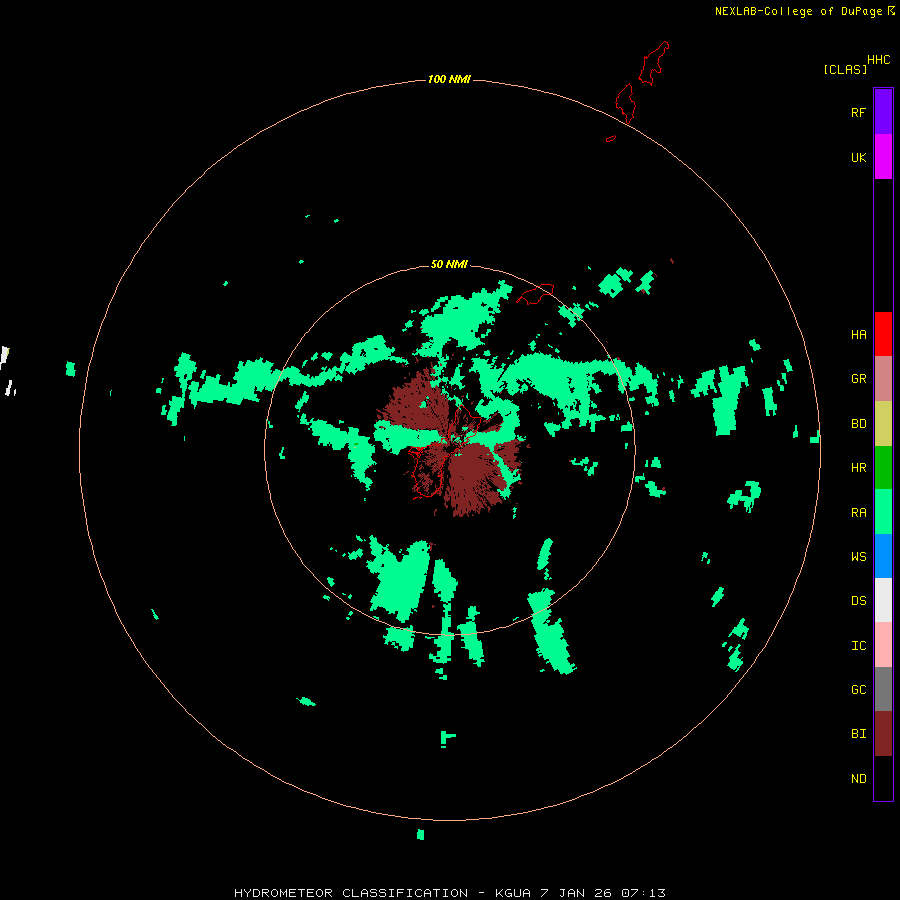Click the UK magenta legend swatch
Image resolution: width=900 pixels, height=900 pixels.
[883, 157]
